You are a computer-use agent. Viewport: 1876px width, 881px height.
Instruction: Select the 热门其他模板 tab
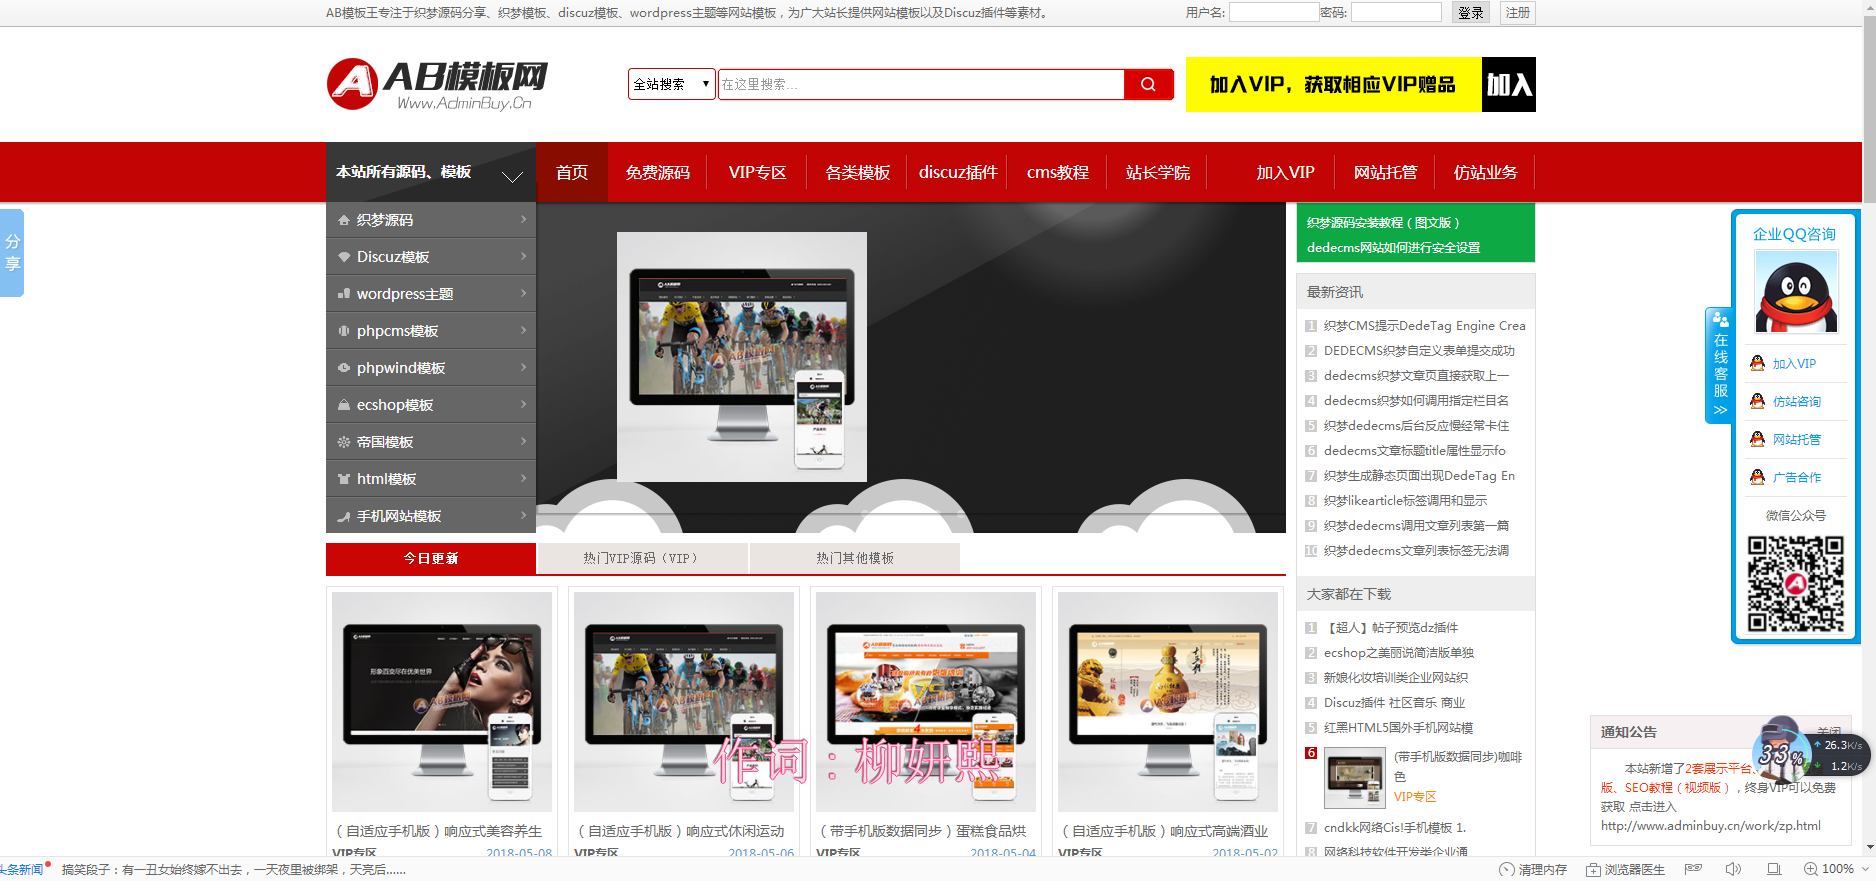[855, 558]
